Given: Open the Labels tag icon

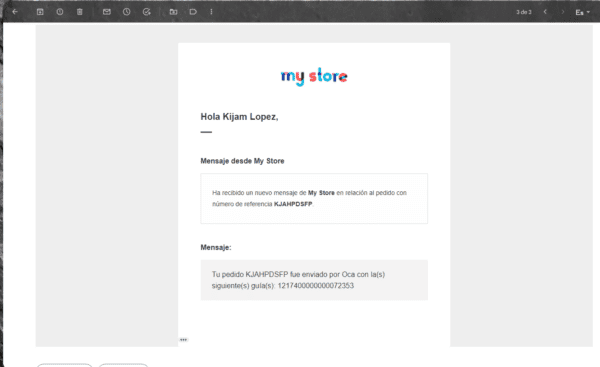Looking at the screenshot, I should (193, 12).
